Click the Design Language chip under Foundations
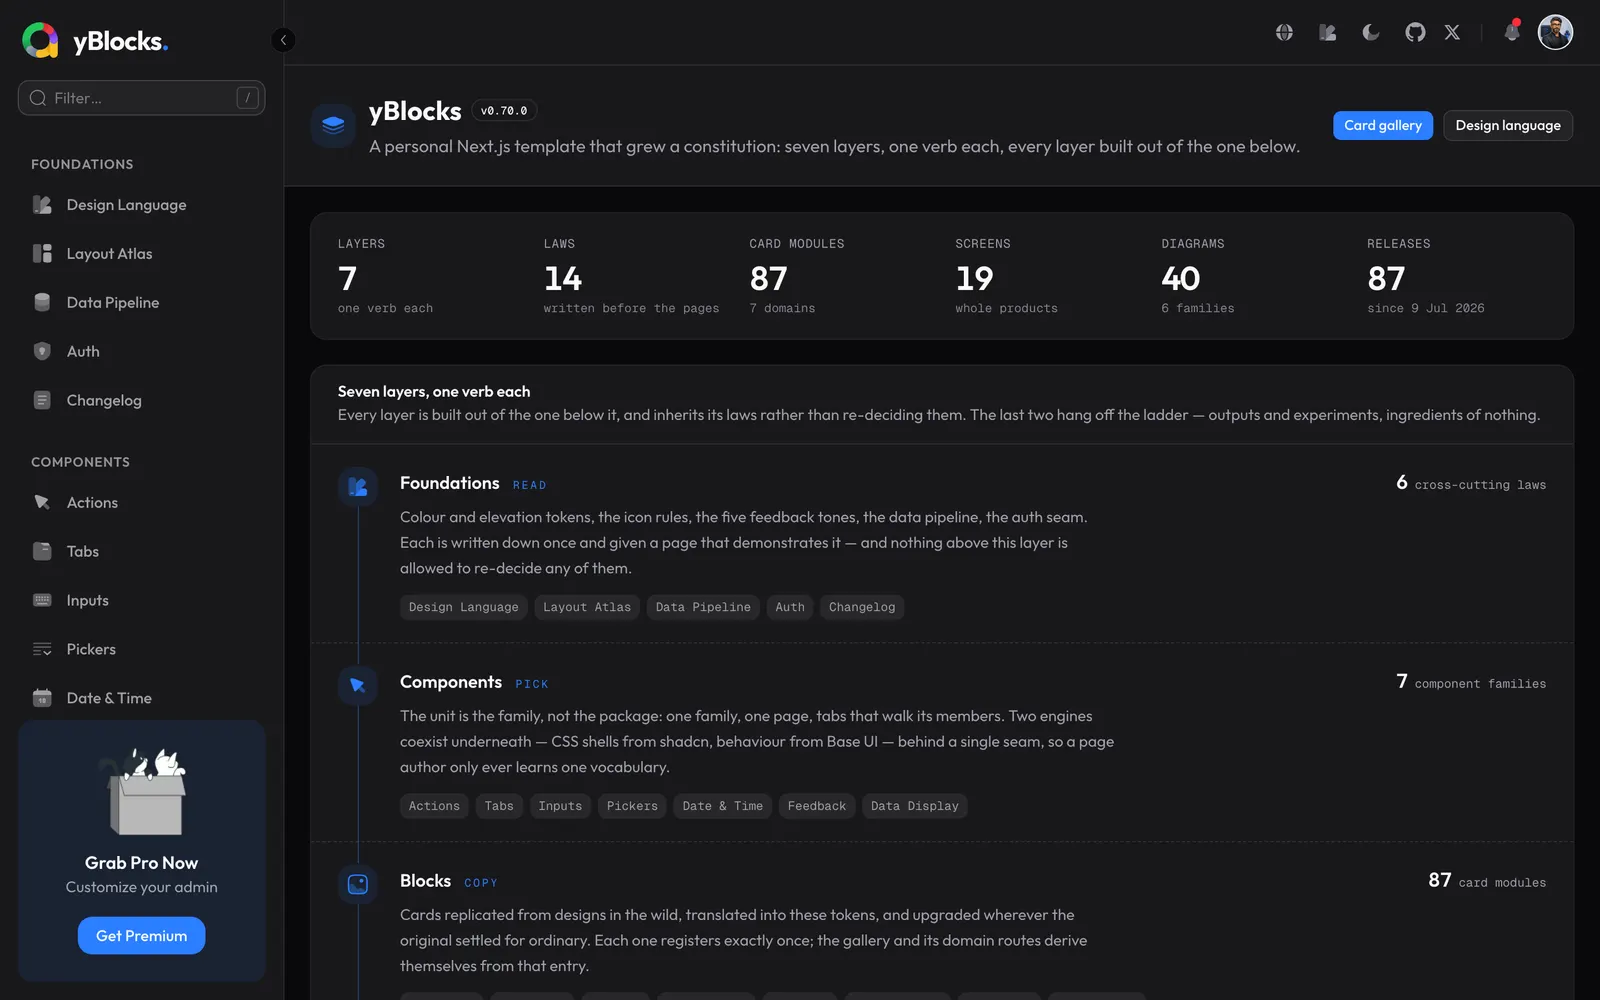 (x=464, y=607)
